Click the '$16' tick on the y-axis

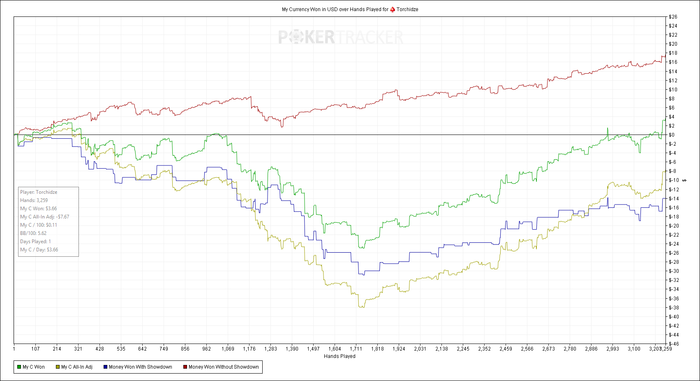[673, 62]
